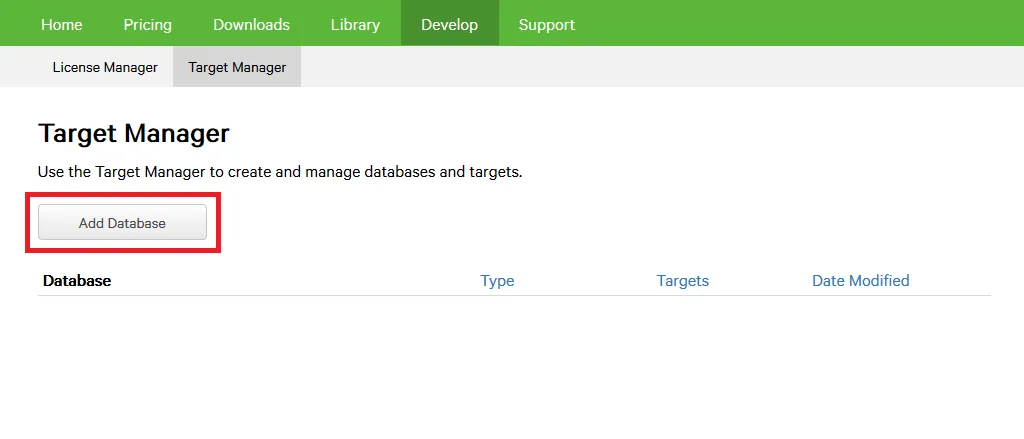
Task: Sort by the Database column header
Action: click(77, 281)
